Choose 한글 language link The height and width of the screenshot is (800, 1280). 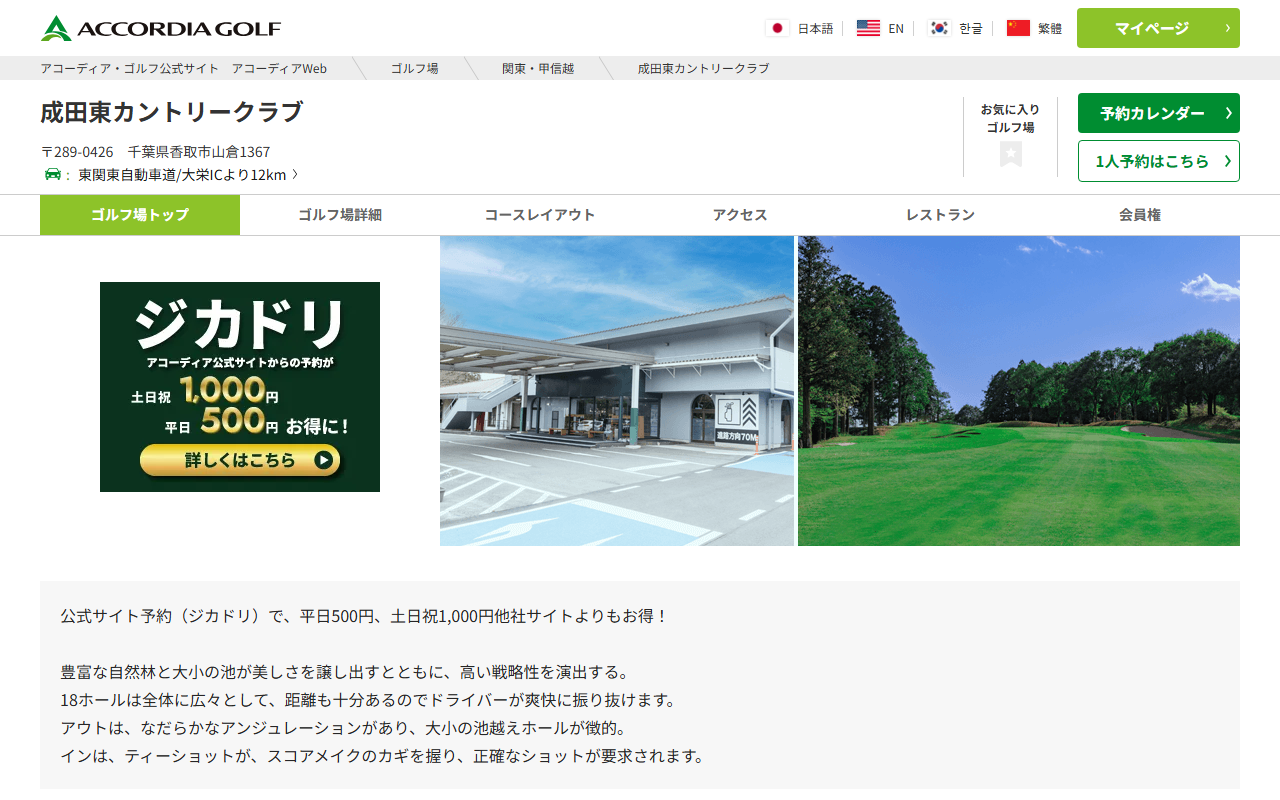(971, 29)
